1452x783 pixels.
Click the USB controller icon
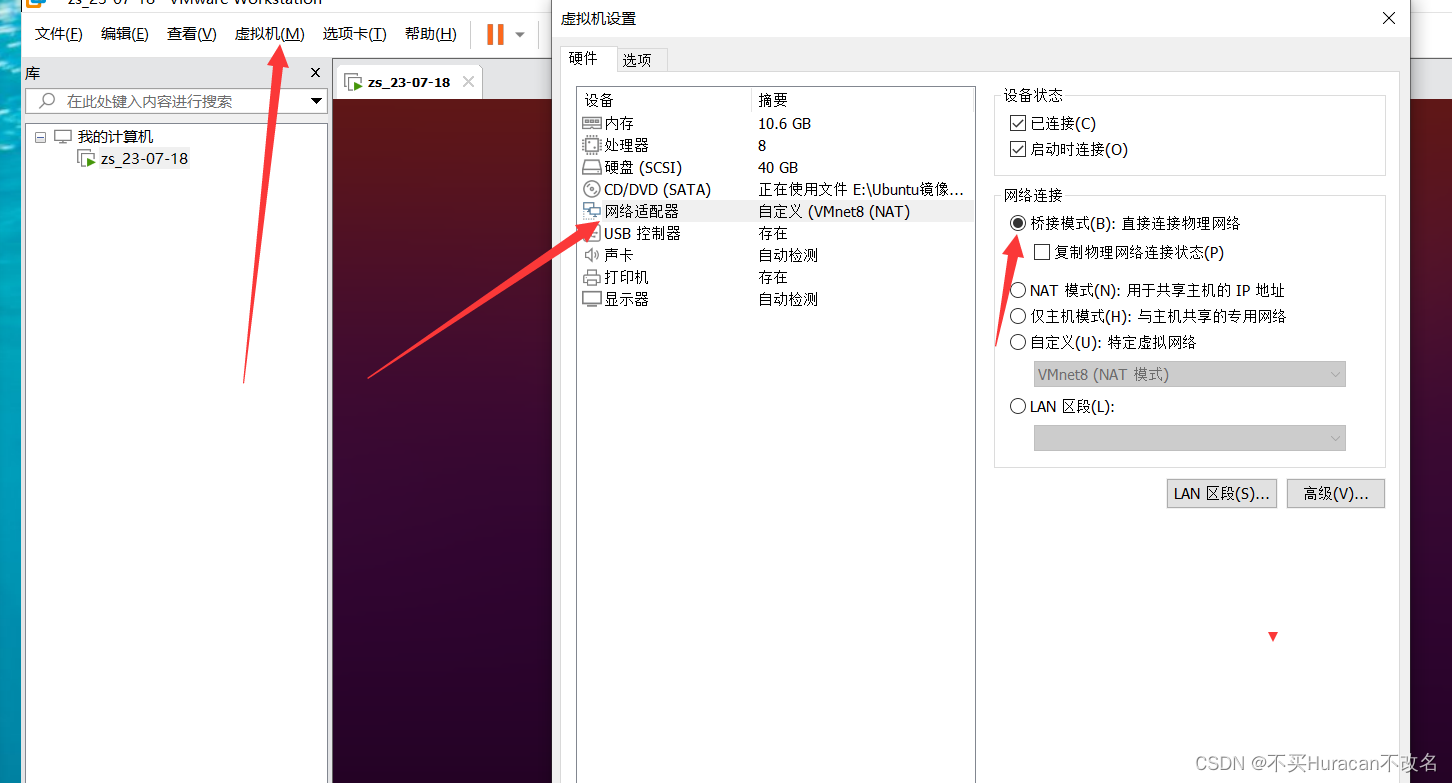pos(591,233)
